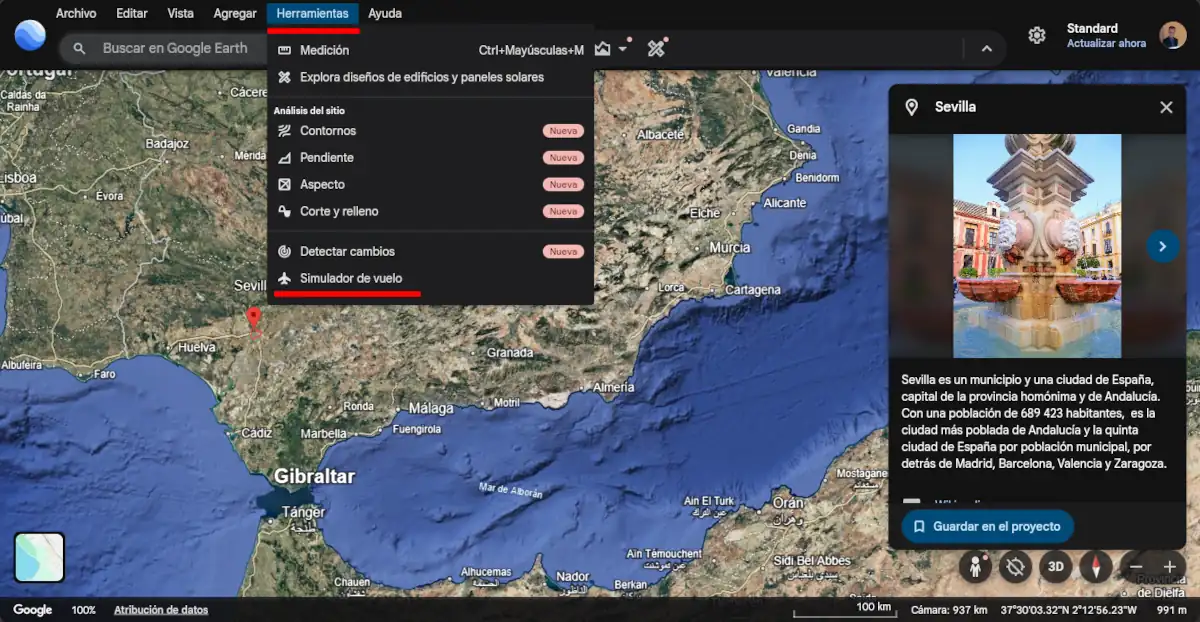Image resolution: width=1200 pixels, height=622 pixels.
Task: Click the Contornos icon in the menu
Action: coord(284,131)
